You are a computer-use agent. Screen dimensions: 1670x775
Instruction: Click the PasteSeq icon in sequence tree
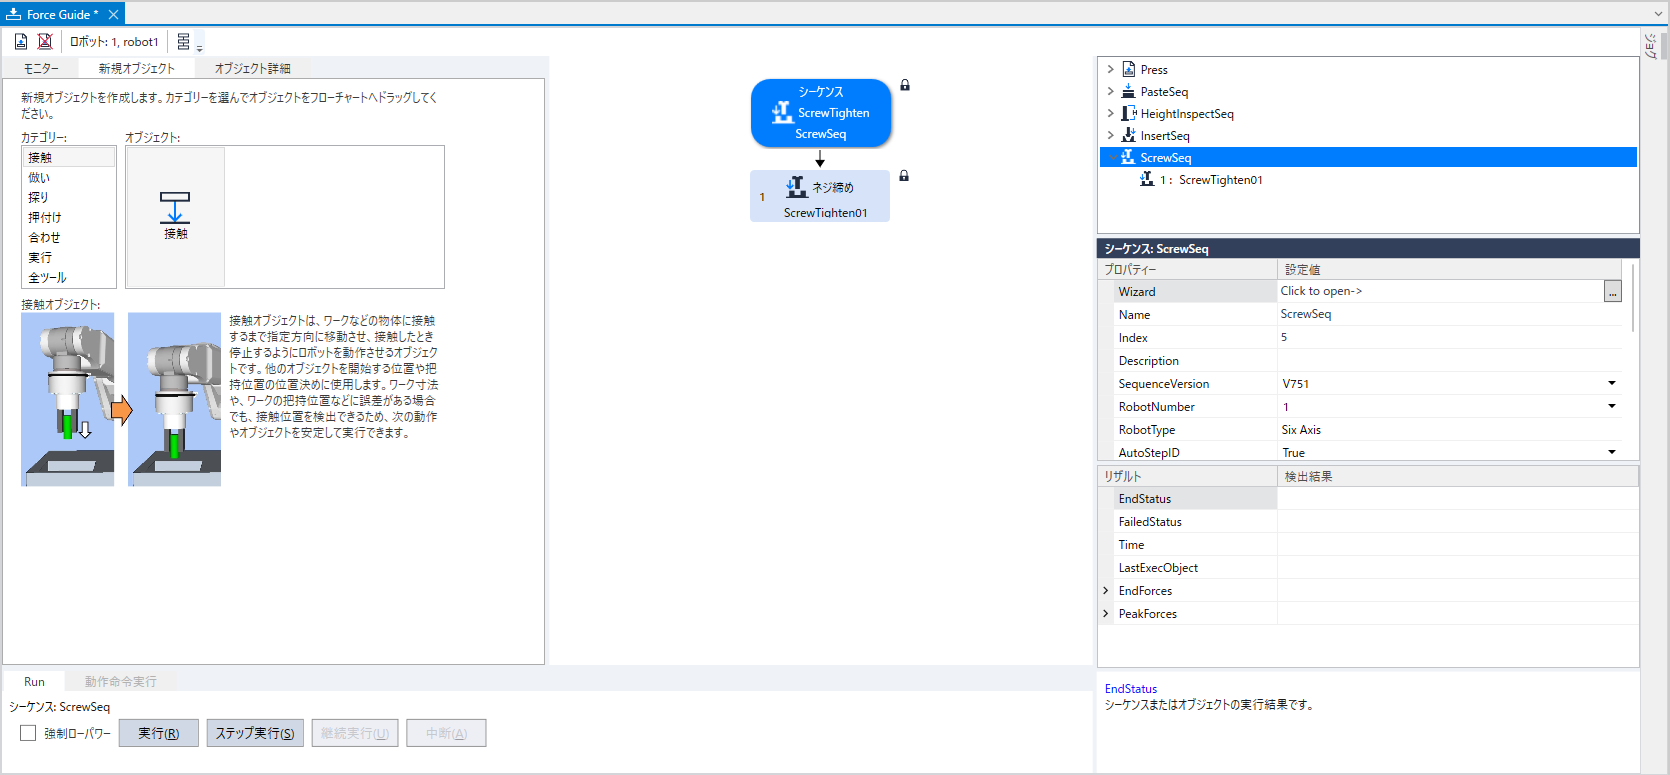[1128, 91]
